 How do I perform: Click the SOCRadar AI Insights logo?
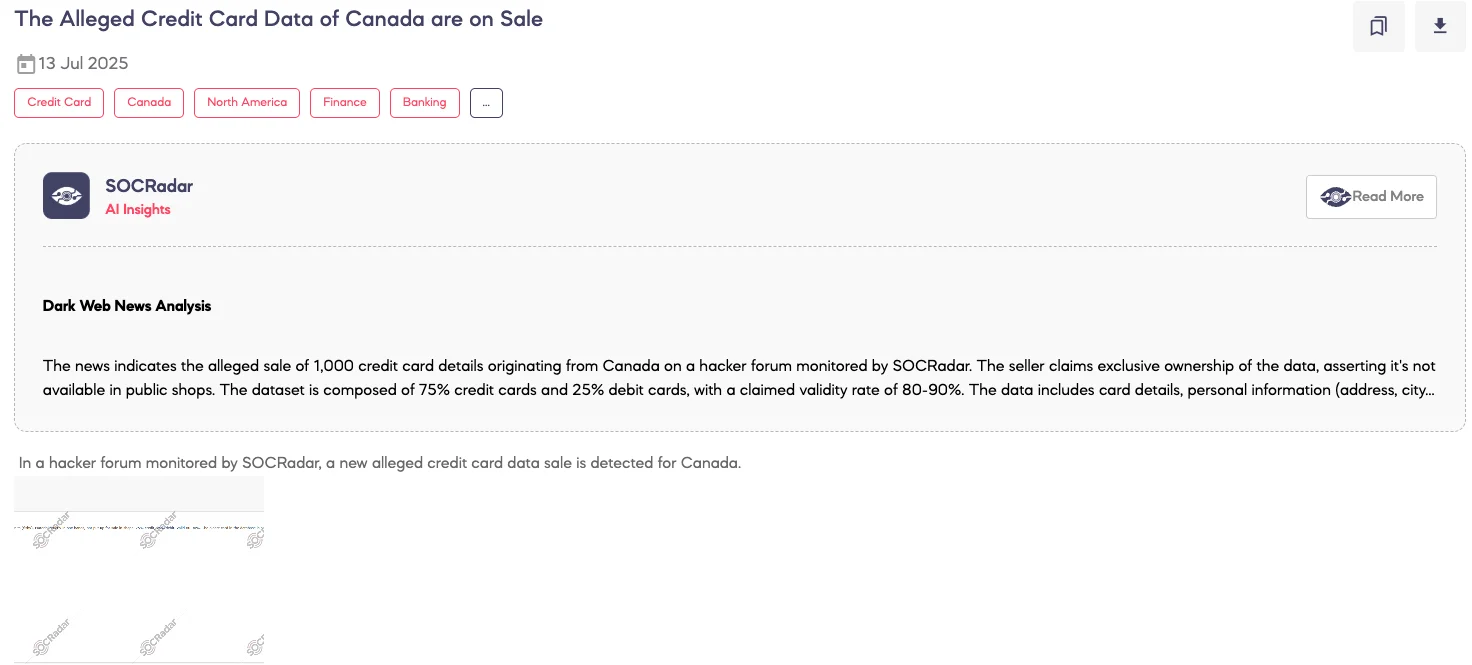pos(66,195)
